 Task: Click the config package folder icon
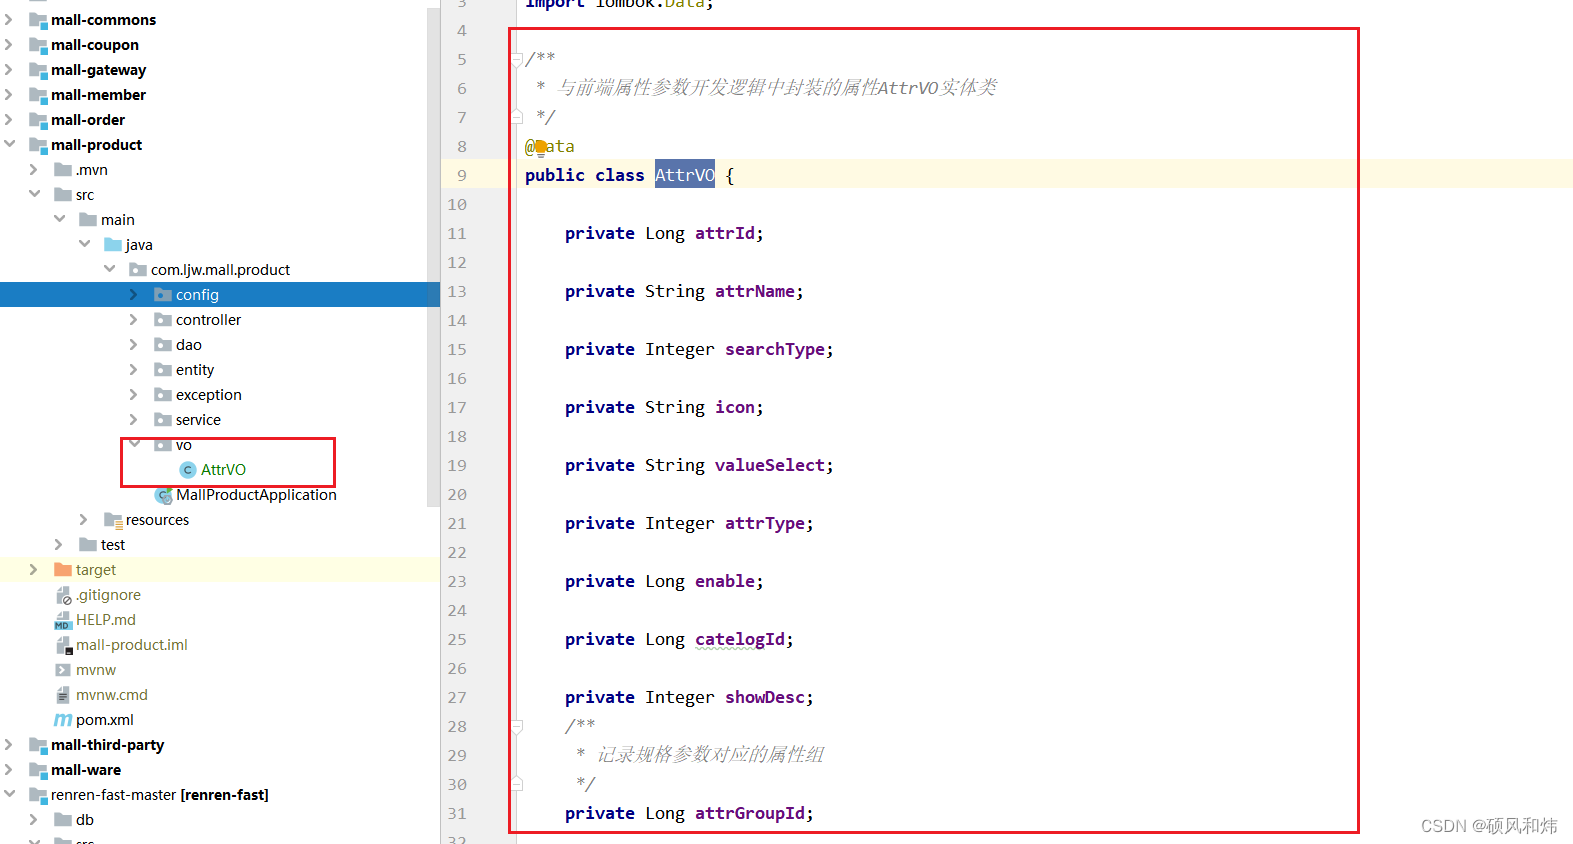pos(163,294)
